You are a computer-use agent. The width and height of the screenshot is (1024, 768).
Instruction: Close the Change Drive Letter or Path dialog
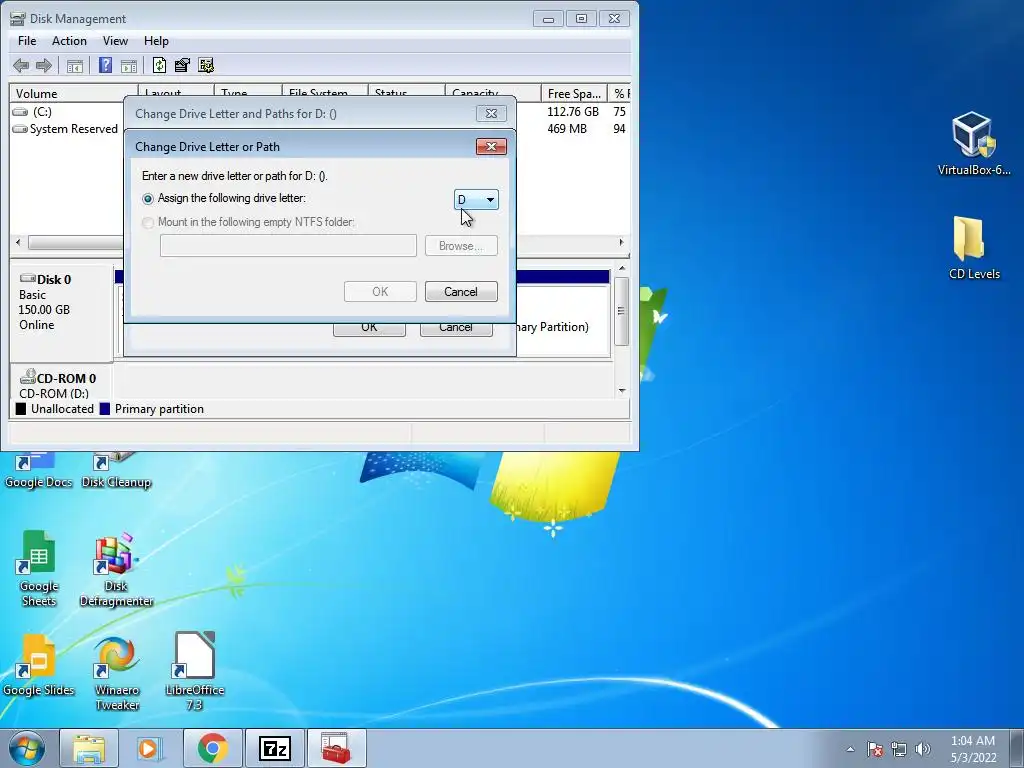(x=491, y=146)
